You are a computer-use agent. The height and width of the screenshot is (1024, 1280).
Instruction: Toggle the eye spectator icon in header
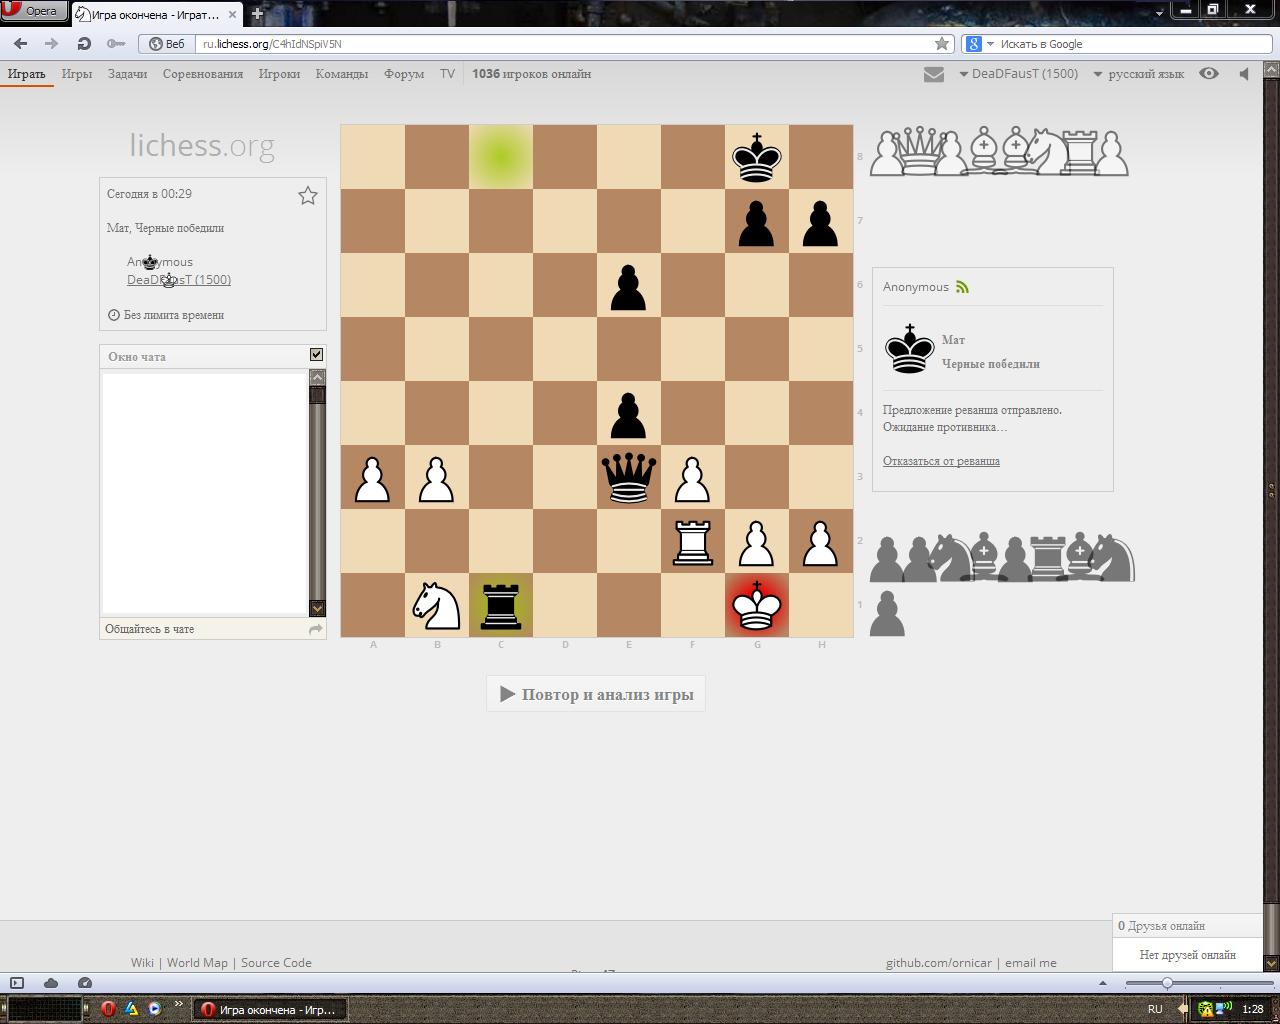[1209, 74]
